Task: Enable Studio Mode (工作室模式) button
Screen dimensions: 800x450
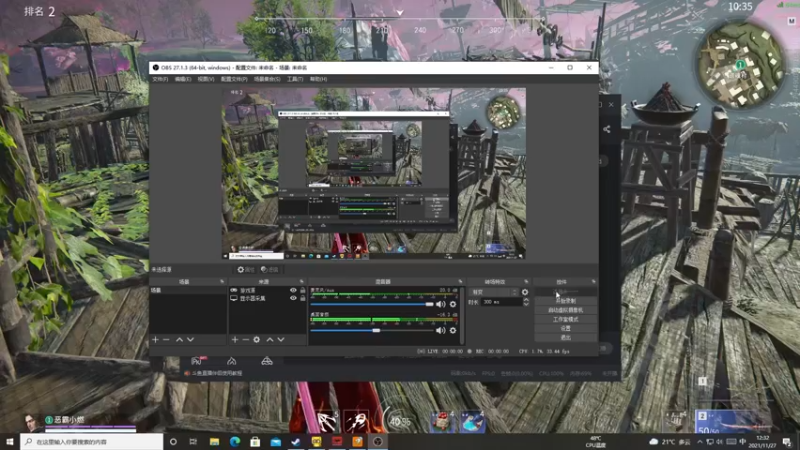Action: [565, 319]
